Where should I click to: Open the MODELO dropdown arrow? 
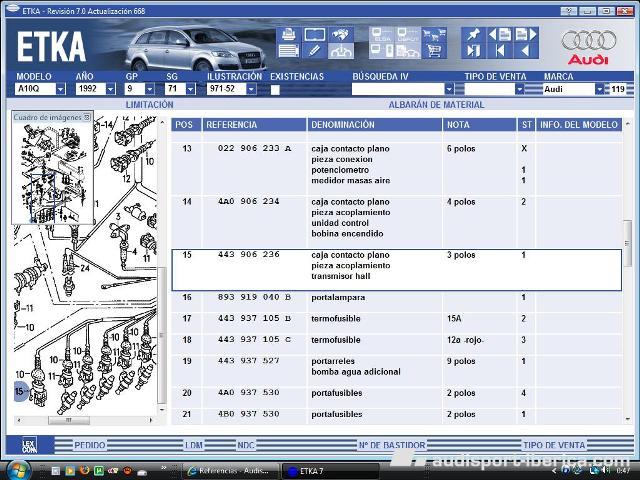(x=60, y=89)
